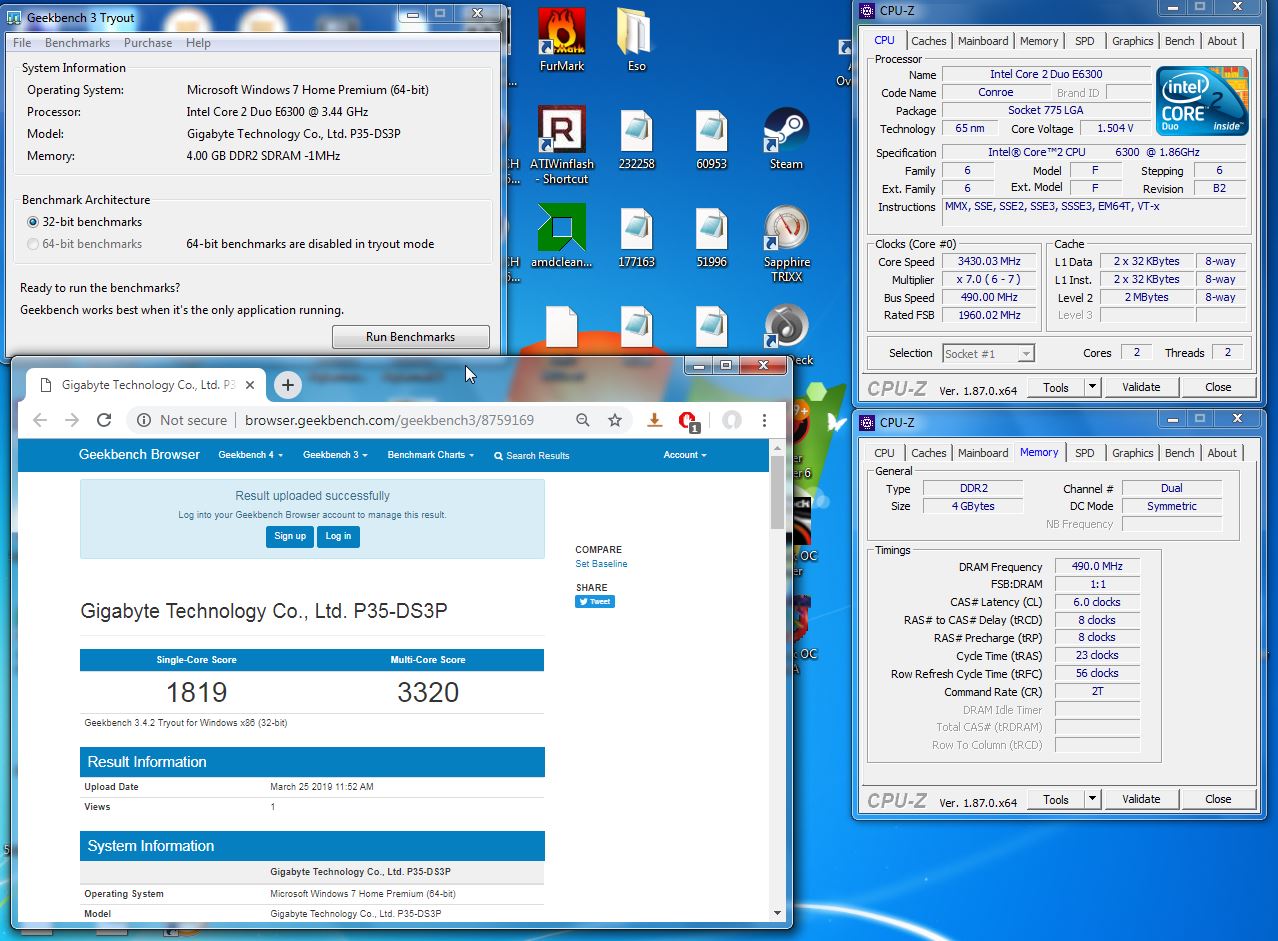Viewport: 1278px width, 941px height.
Task: Switch to Caches tab in upper CPU-Z
Action: click(928, 41)
